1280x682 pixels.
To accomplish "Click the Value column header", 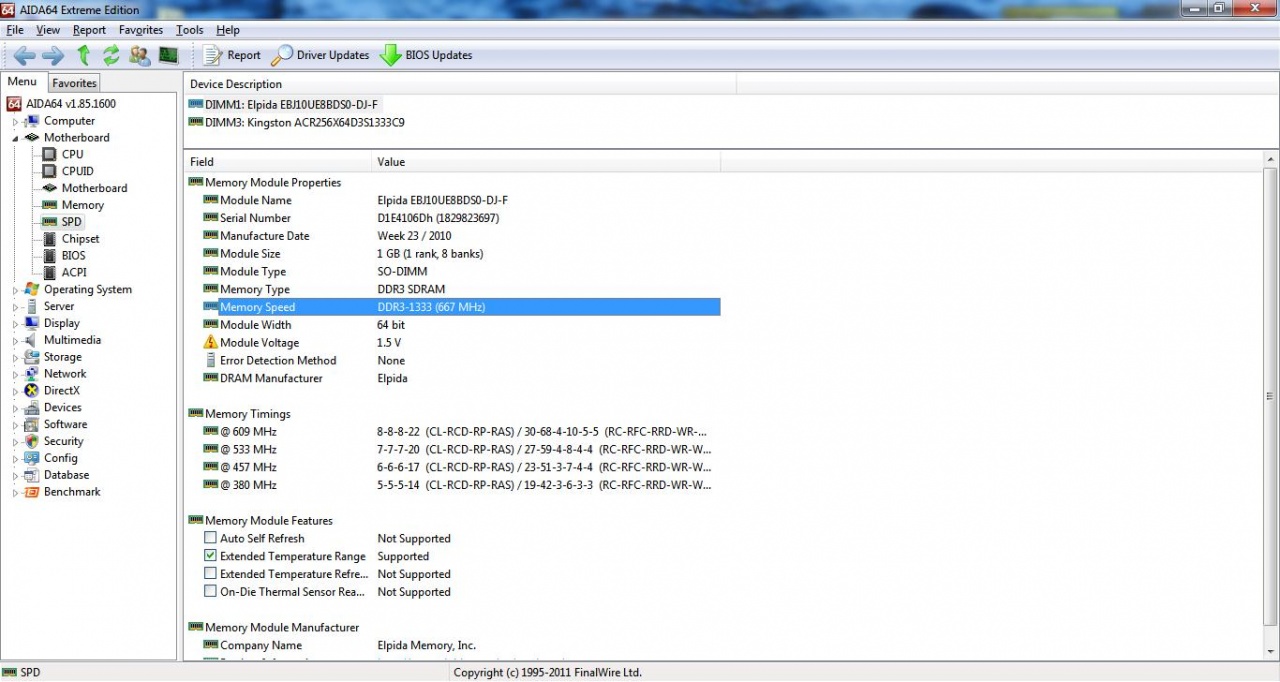I will tap(546, 161).
